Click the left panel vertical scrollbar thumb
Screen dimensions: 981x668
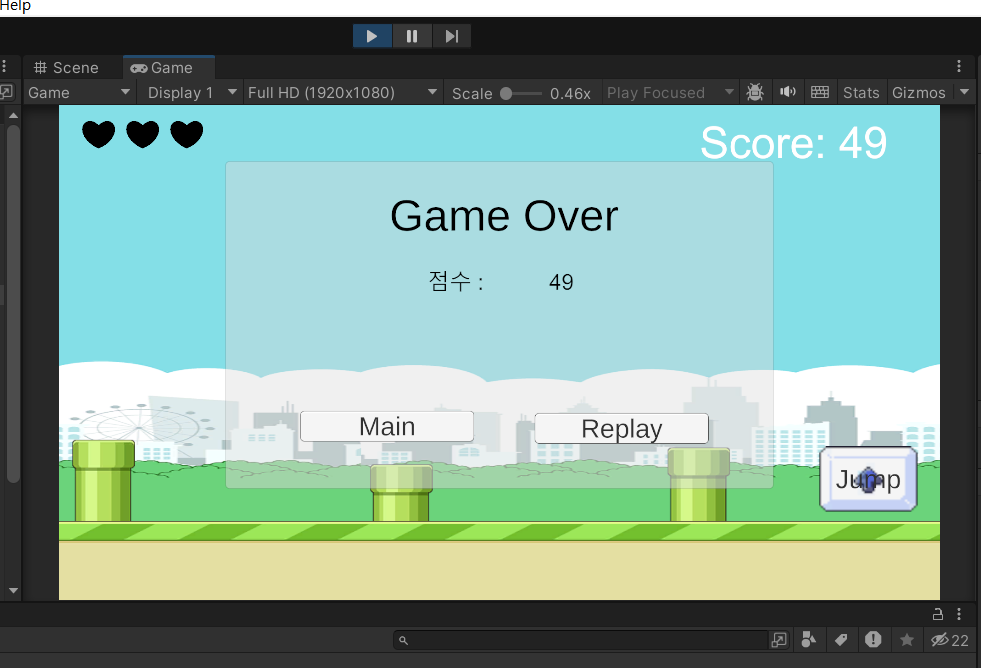tap(13, 304)
